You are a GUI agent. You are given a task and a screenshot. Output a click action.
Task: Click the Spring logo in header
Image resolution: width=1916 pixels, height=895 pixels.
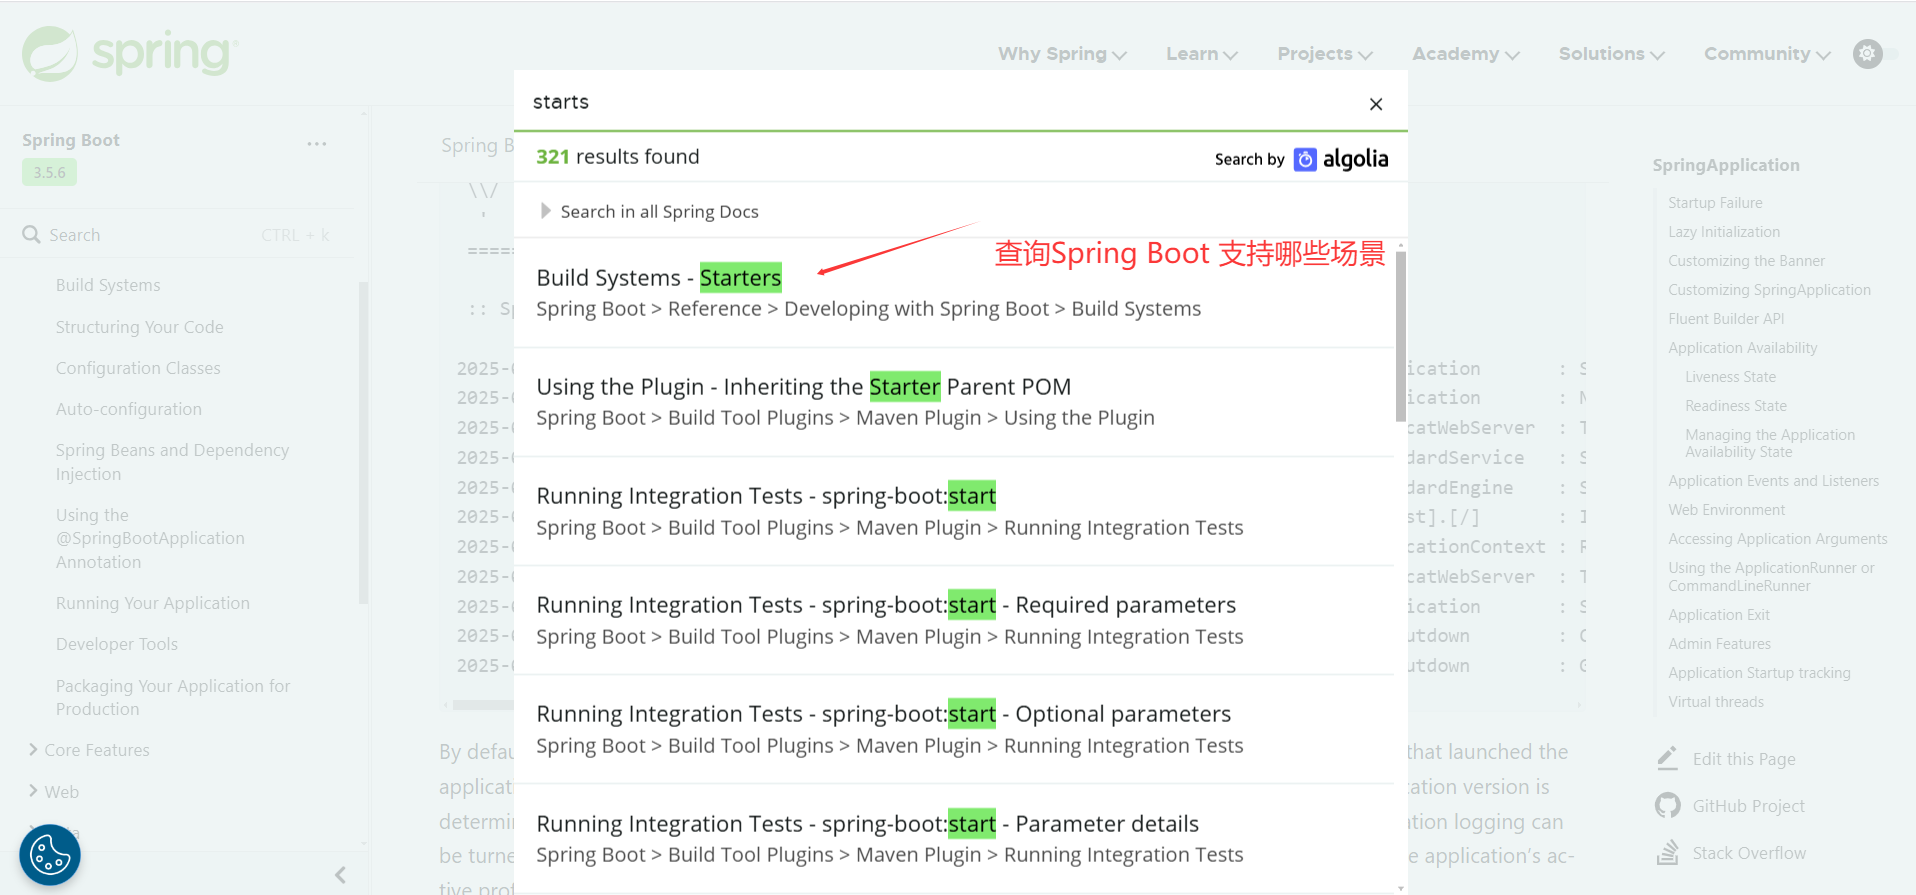[x=130, y=53]
